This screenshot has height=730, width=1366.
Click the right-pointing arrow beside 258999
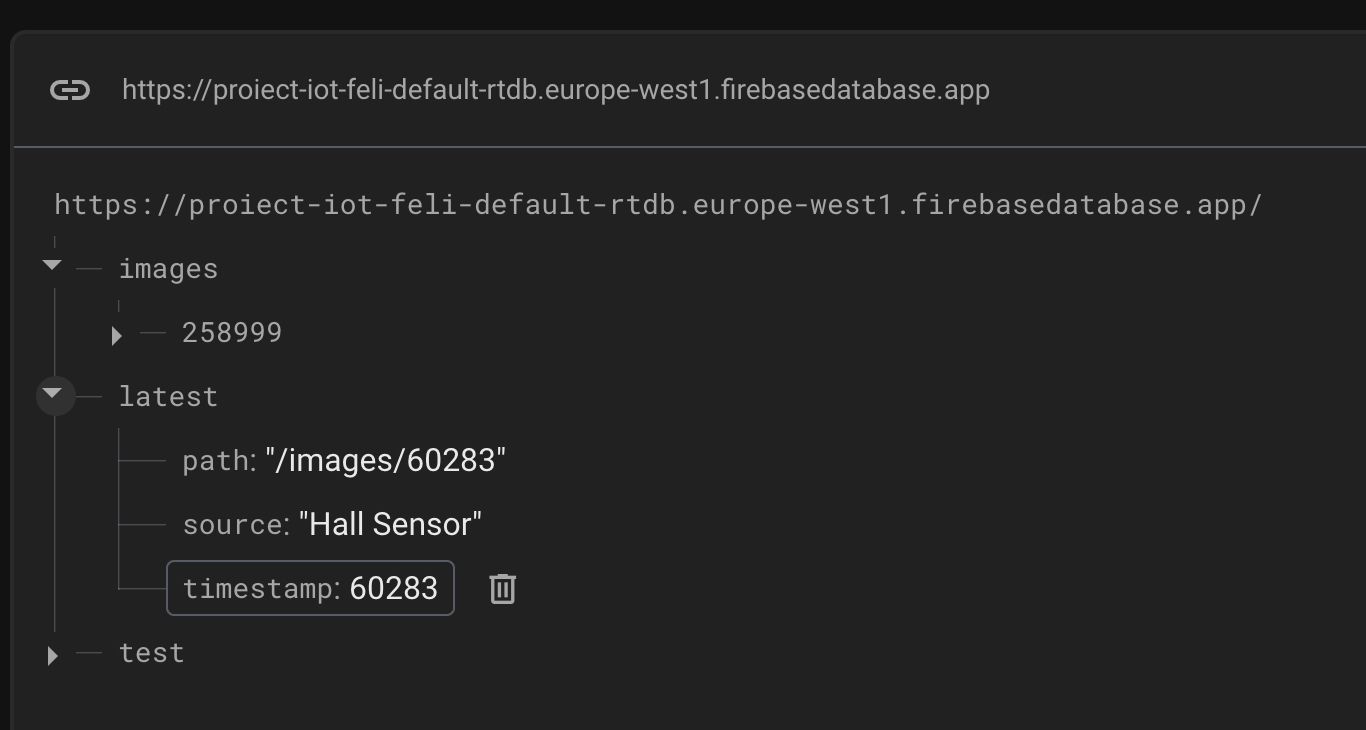pyautogui.click(x=116, y=336)
